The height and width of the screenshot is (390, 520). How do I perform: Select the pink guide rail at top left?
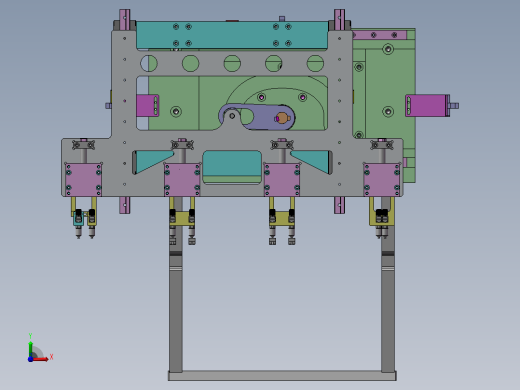pos(125,20)
